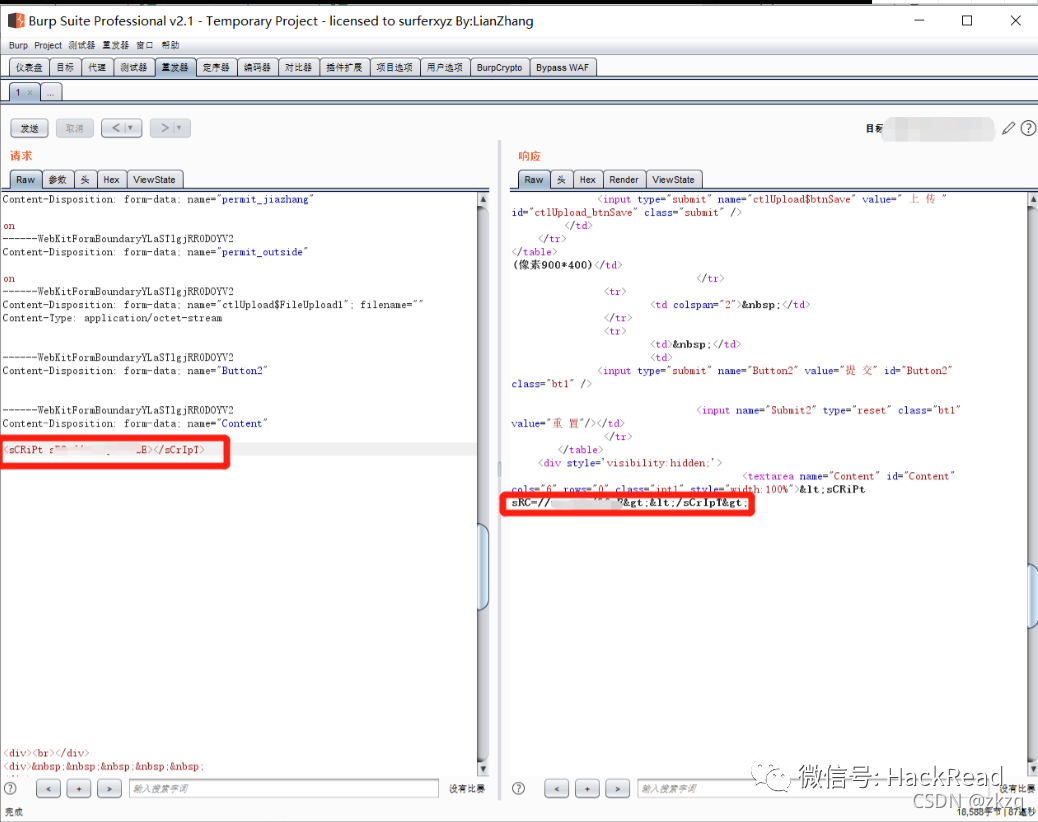The image size is (1038, 822).
Task: Select the 重发器 repeater tab
Action: (175, 68)
